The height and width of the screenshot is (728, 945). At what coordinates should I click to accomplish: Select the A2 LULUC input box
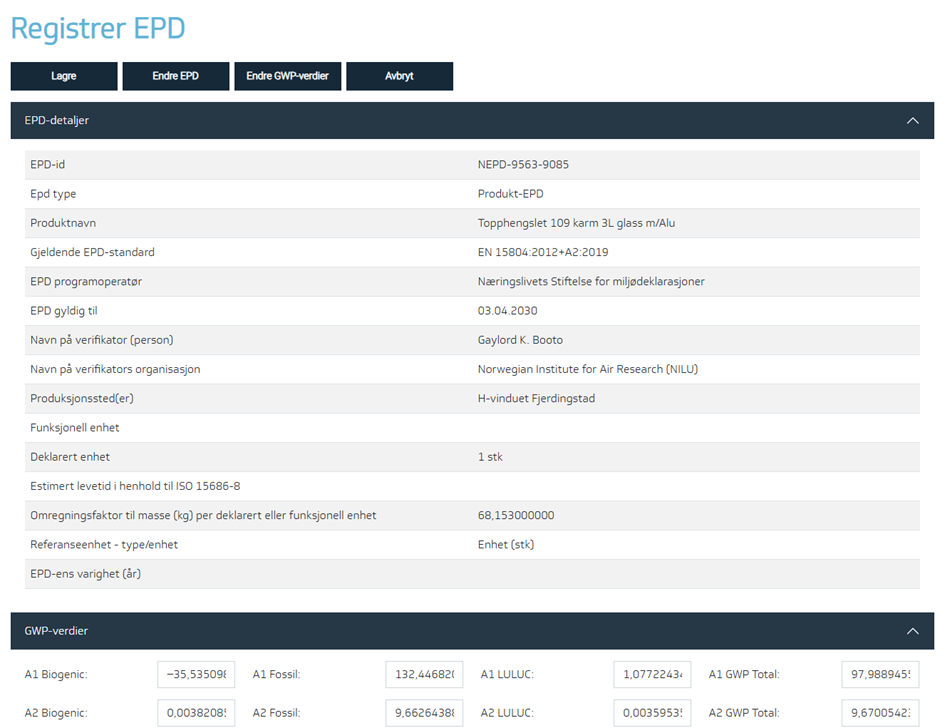point(652,713)
